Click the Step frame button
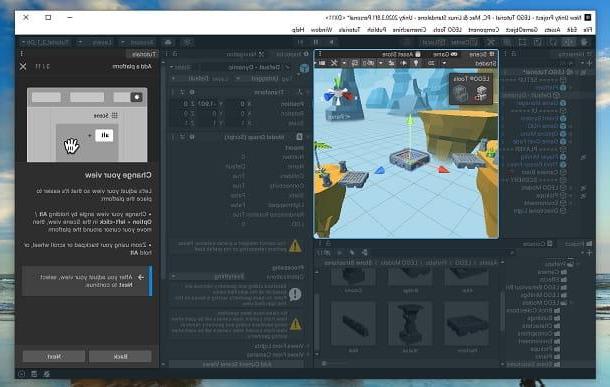The height and width of the screenshot is (387, 610). (300, 42)
